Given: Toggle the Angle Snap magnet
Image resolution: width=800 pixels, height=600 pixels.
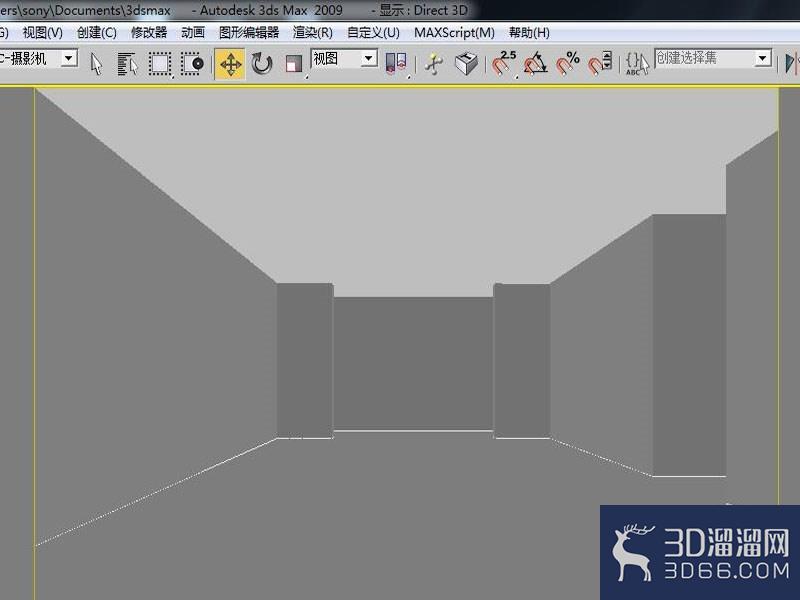Looking at the screenshot, I should point(535,64).
